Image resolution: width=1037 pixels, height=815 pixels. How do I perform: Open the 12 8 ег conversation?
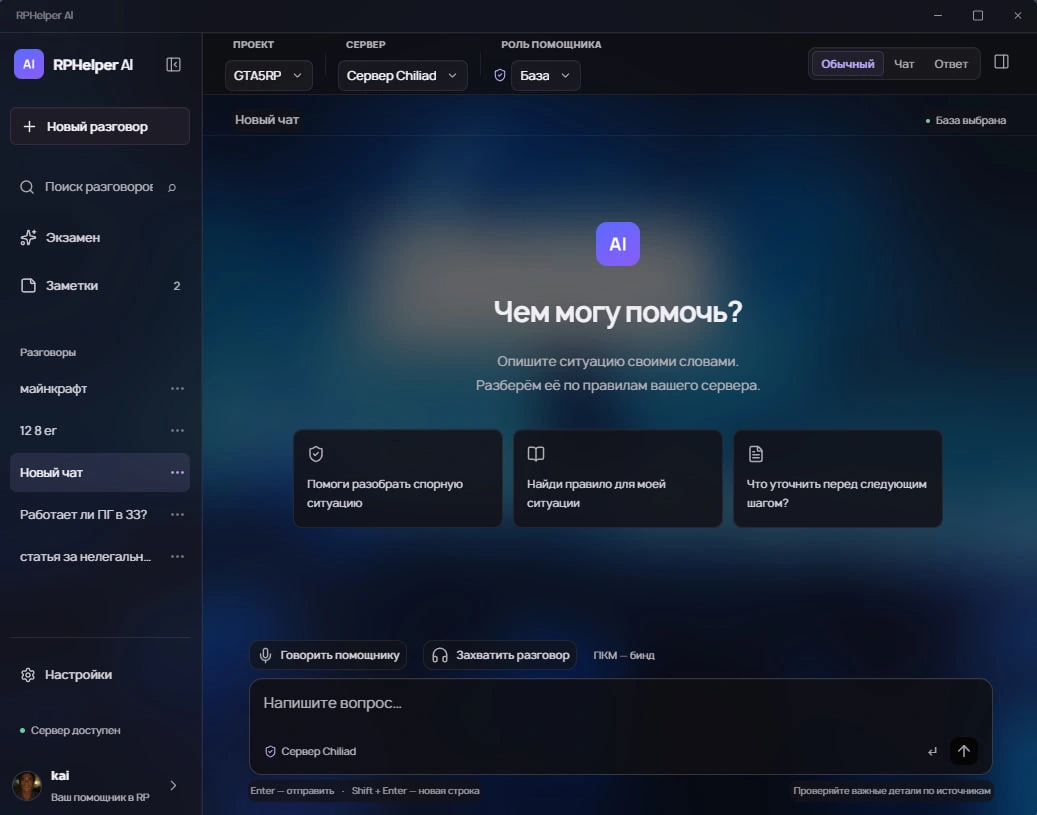[x=89, y=430]
